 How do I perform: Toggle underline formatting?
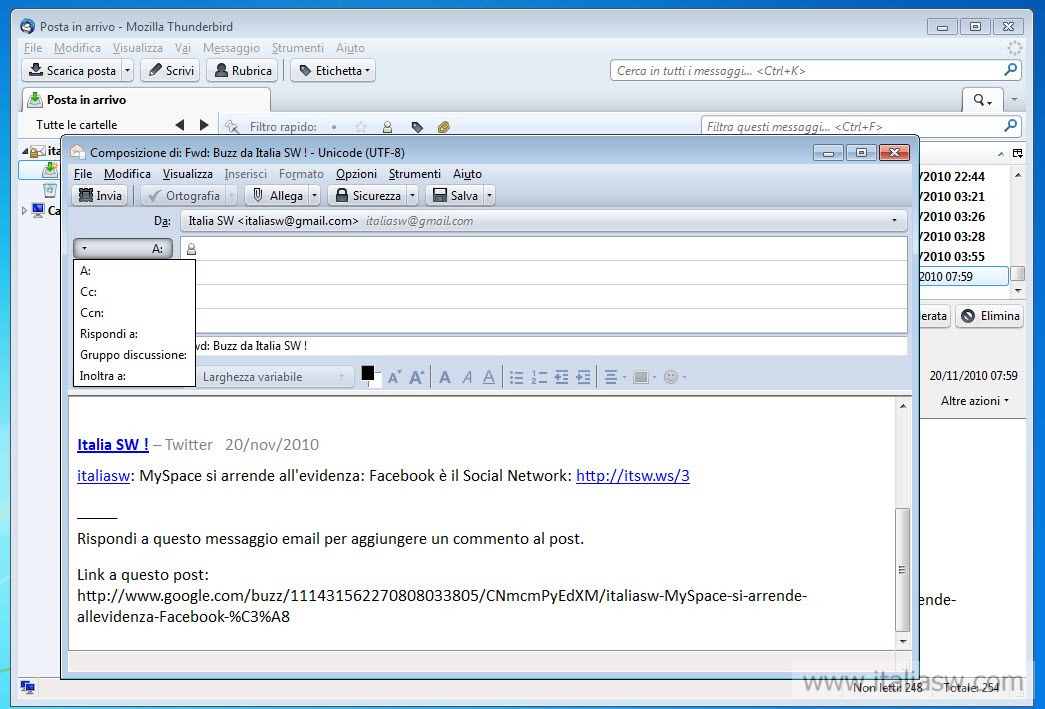pyautogui.click(x=489, y=377)
